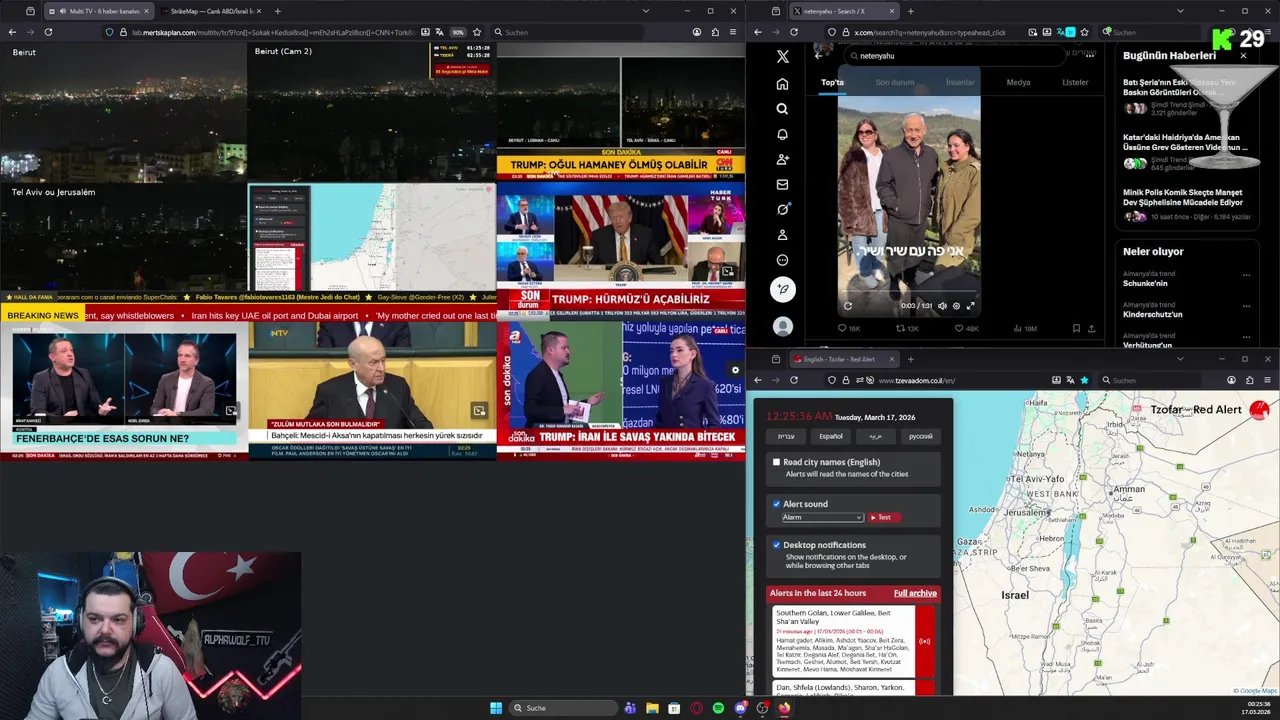Screen dimensions: 1280x720
Task: Mute the tweet video sound
Action: 942,306
